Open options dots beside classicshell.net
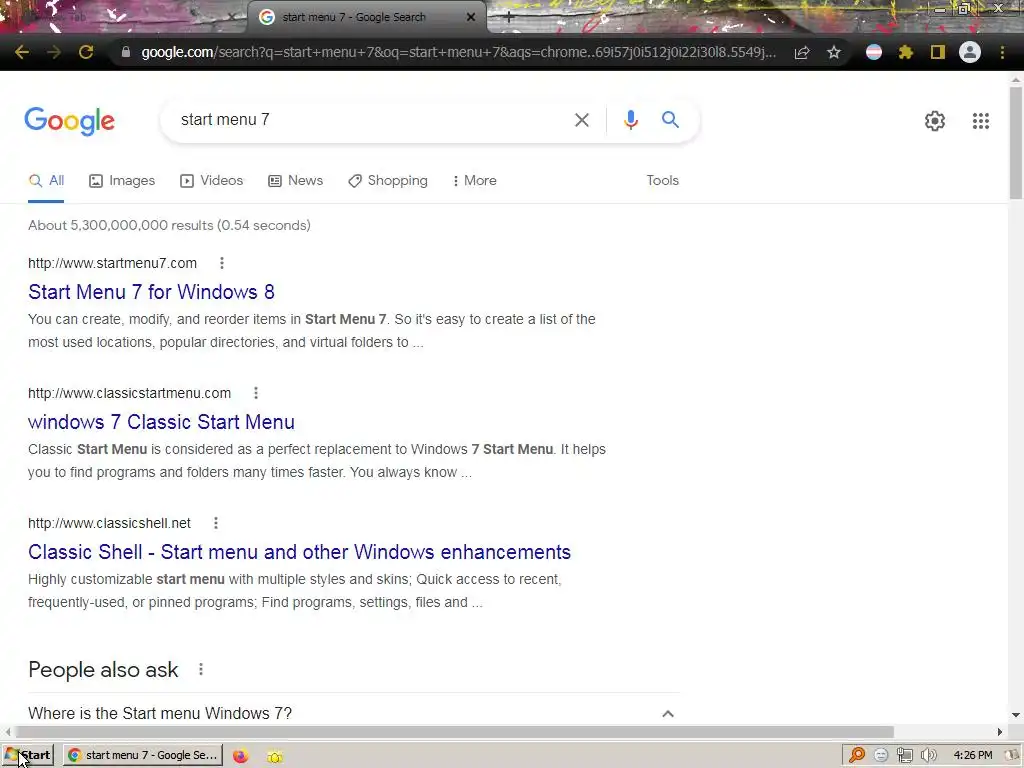This screenshot has width=1024, height=768. tap(216, 523)
